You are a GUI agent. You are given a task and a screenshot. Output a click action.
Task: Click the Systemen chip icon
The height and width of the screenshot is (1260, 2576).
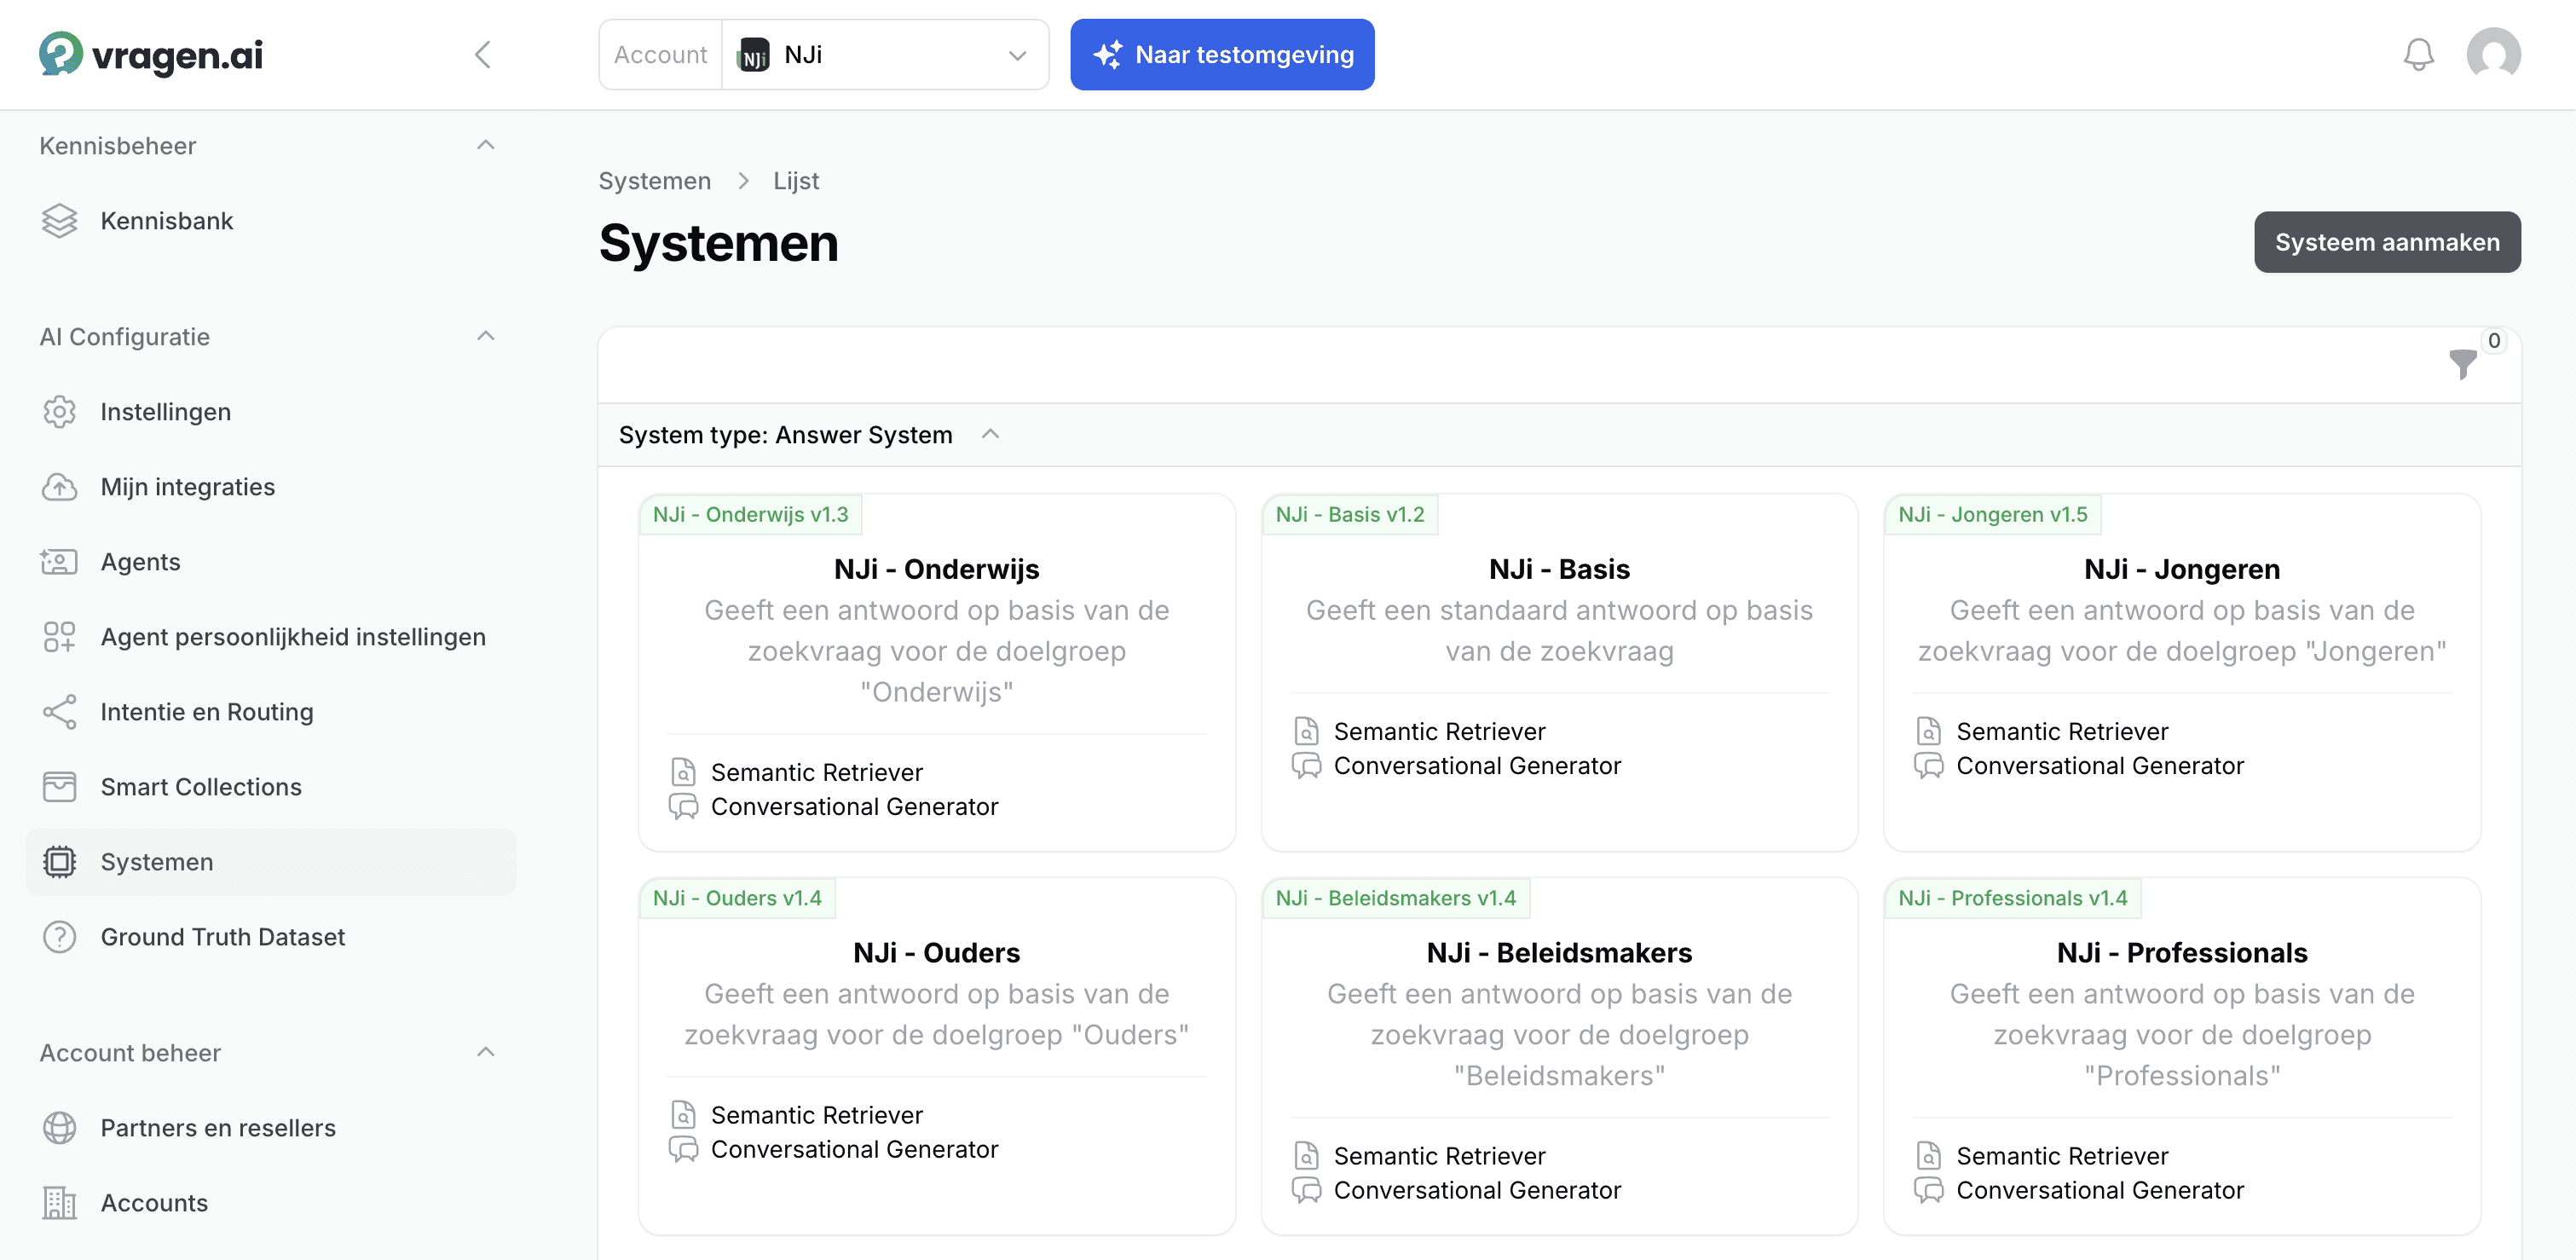coord(59,861)
